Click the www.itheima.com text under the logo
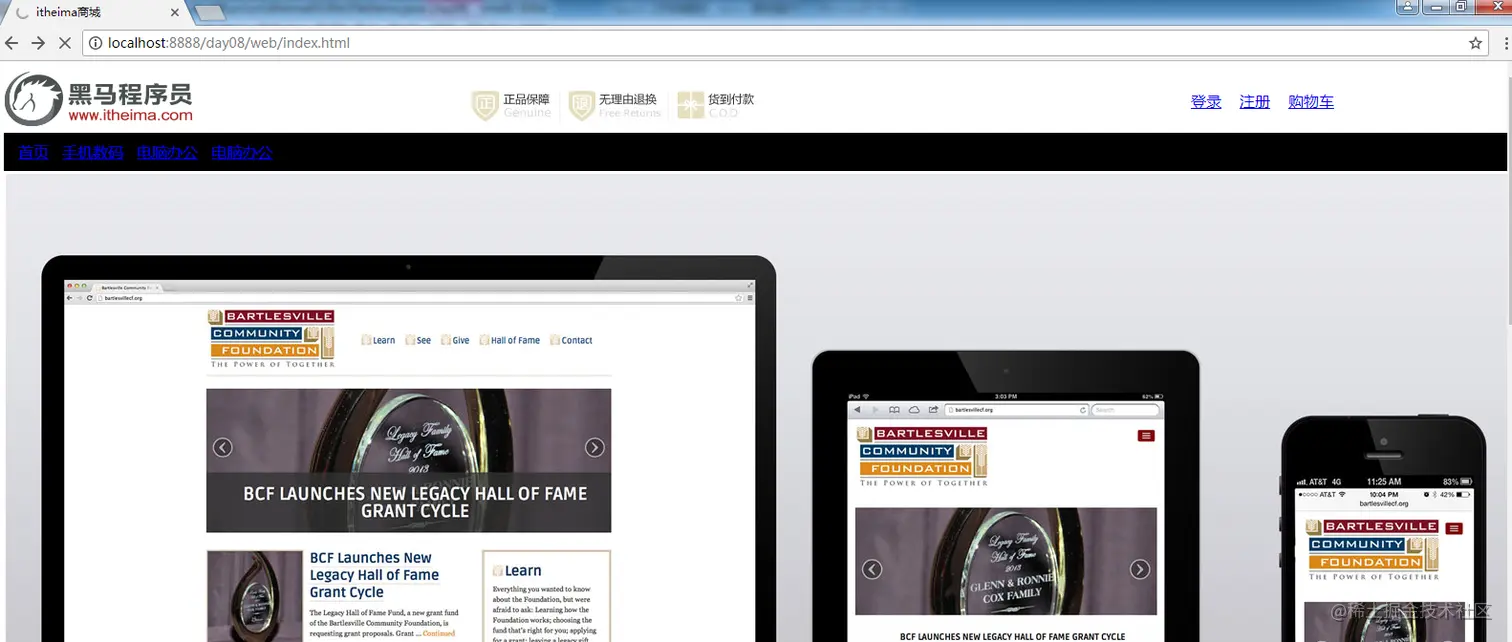The width and height of the screenshot is (1512, 642). [x=130, y=115]
